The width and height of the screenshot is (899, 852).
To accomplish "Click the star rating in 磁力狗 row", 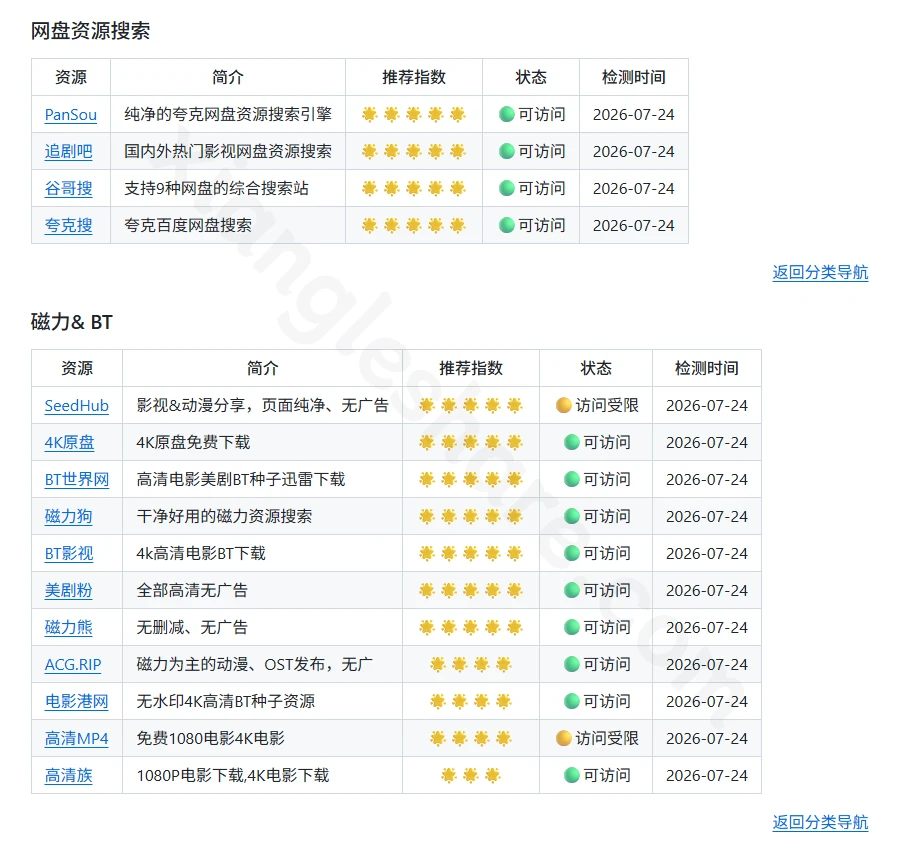I will point(471,517).
